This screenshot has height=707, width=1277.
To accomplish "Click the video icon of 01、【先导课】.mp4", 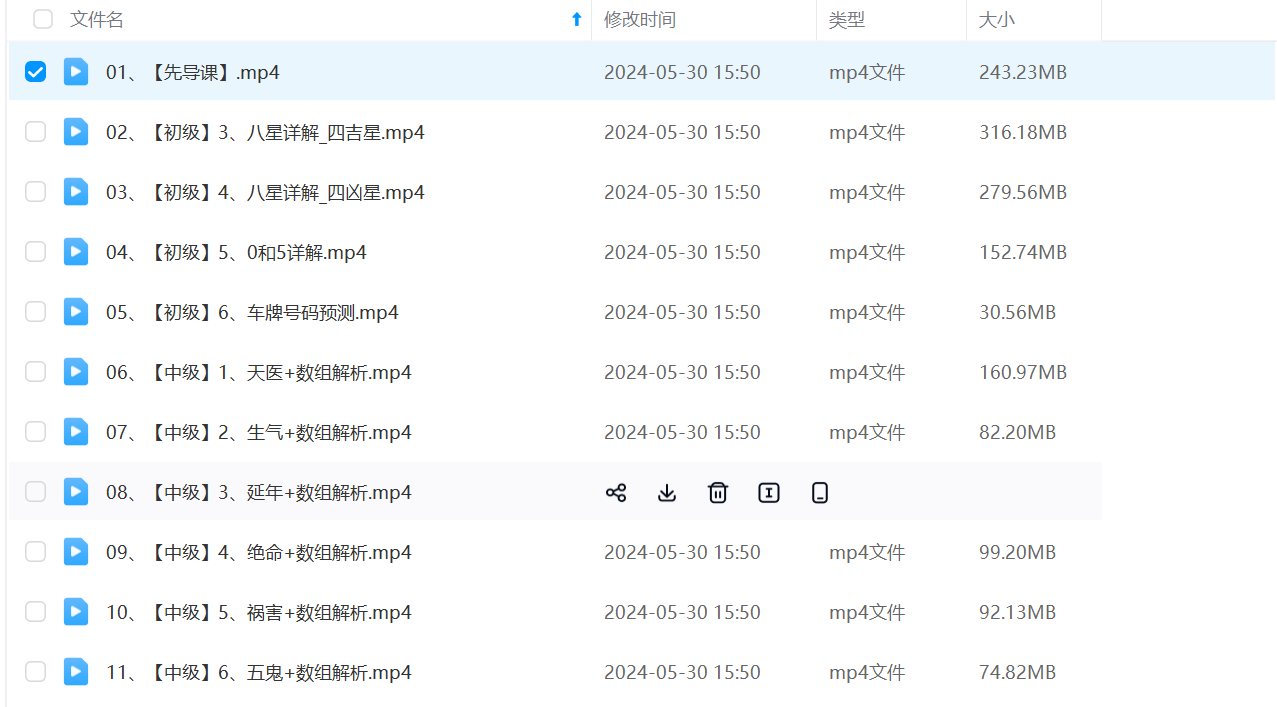I will (76, 72).
